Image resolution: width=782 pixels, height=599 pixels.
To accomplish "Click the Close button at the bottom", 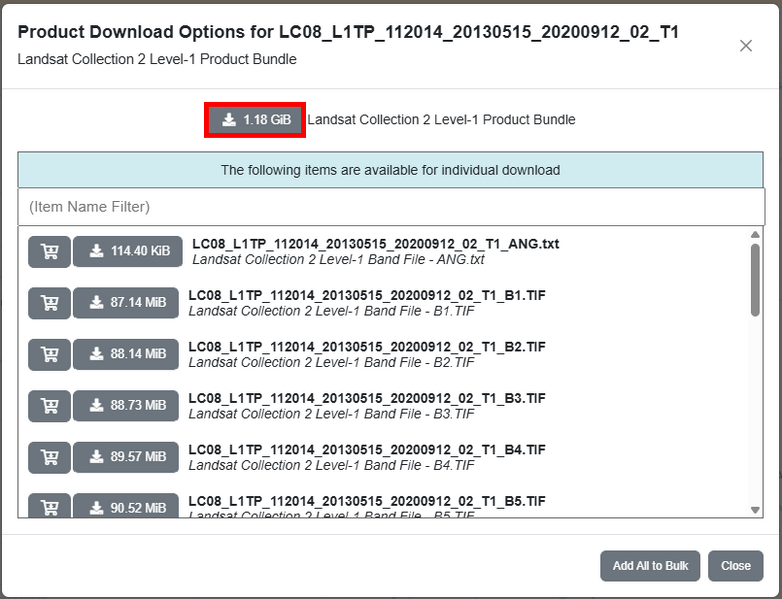I will pyautogui.click(x=736, y=566).
